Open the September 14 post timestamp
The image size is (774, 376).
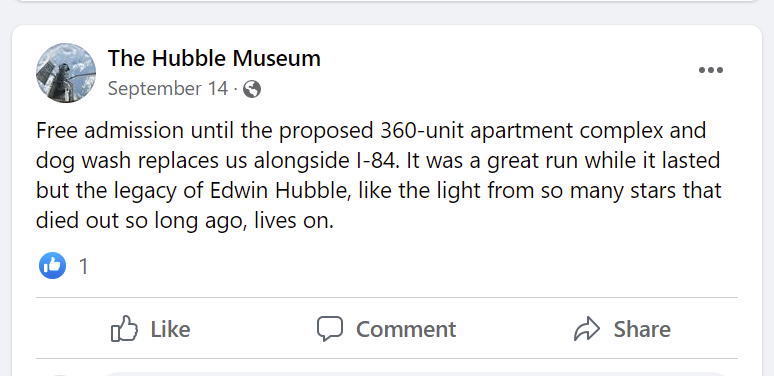[x=168, y=89]
